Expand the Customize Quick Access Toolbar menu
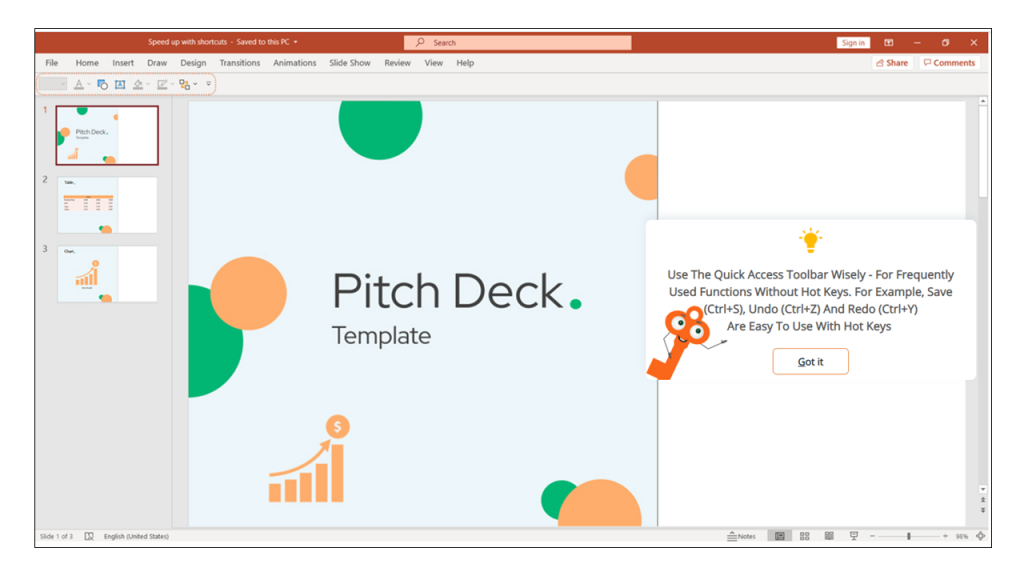Screen dimensions: 1024x576 pos(209,84)
